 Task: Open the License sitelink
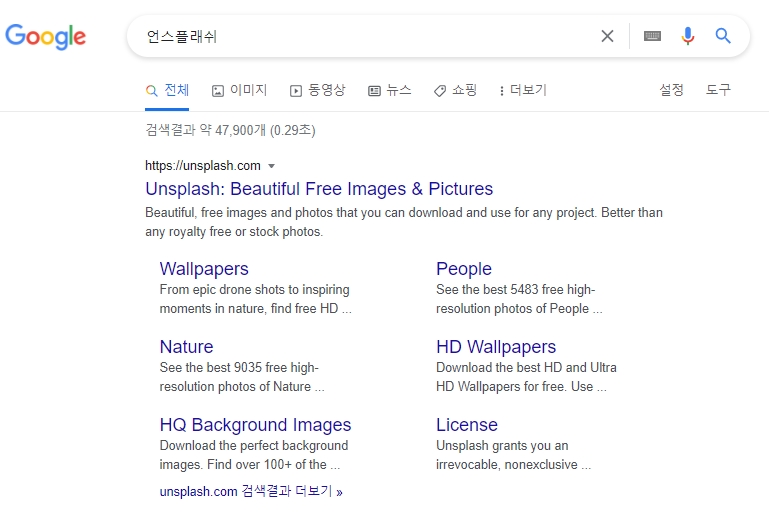[466, 425]
